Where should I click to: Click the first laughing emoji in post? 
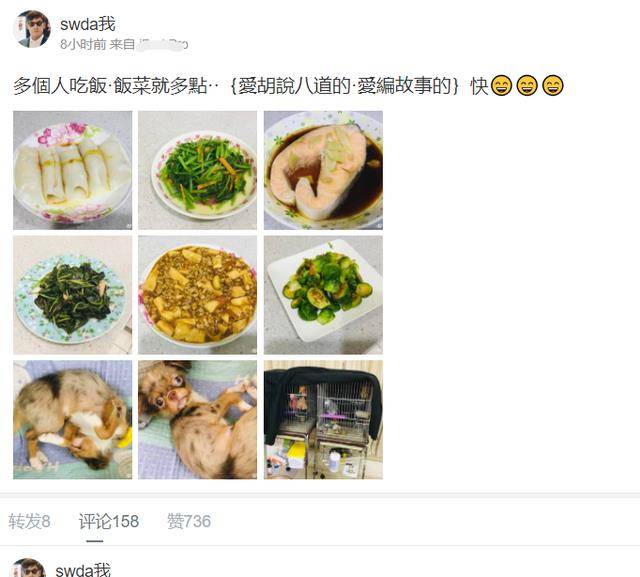(501, 86)
